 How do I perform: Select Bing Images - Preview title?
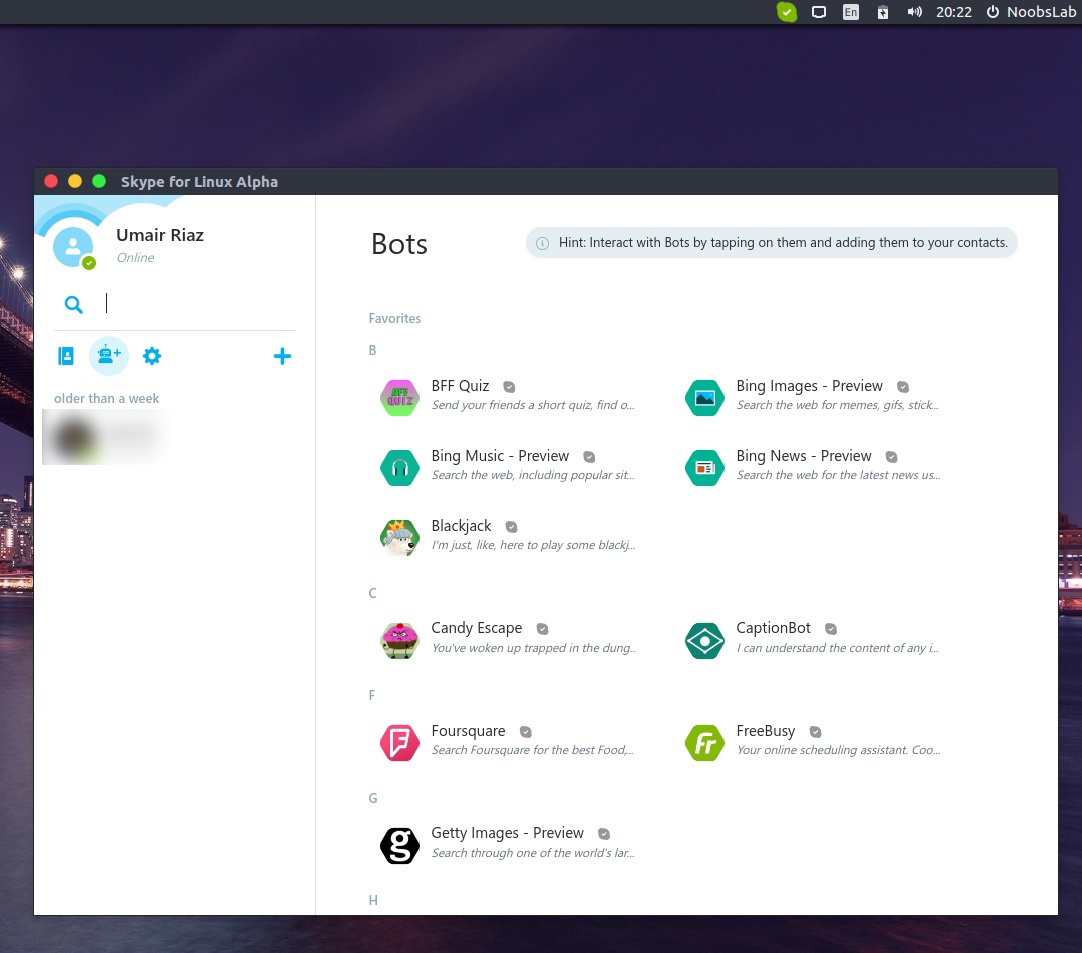[x=809, y=386]
